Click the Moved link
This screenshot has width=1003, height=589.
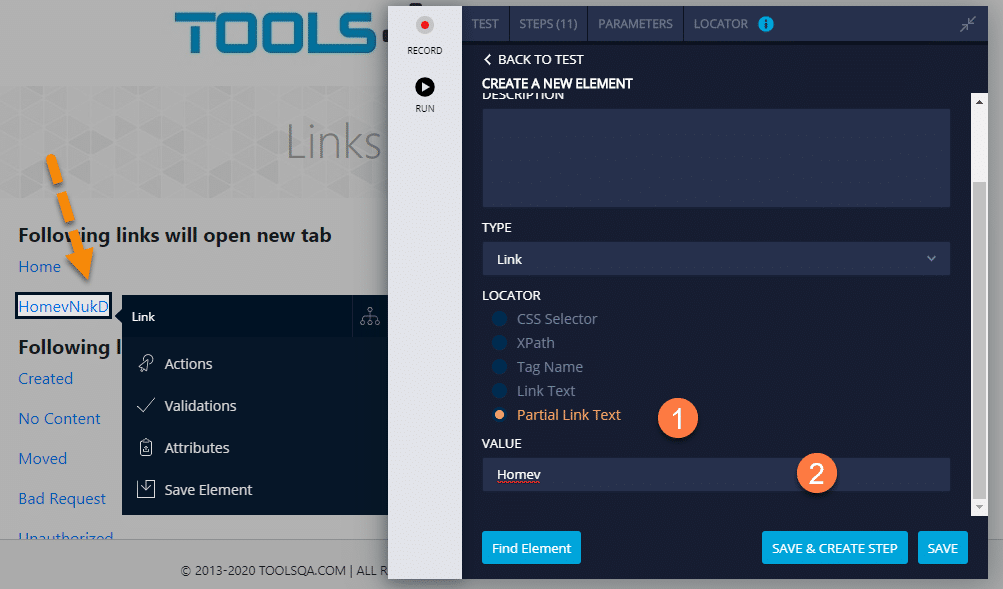click(43, 459)
